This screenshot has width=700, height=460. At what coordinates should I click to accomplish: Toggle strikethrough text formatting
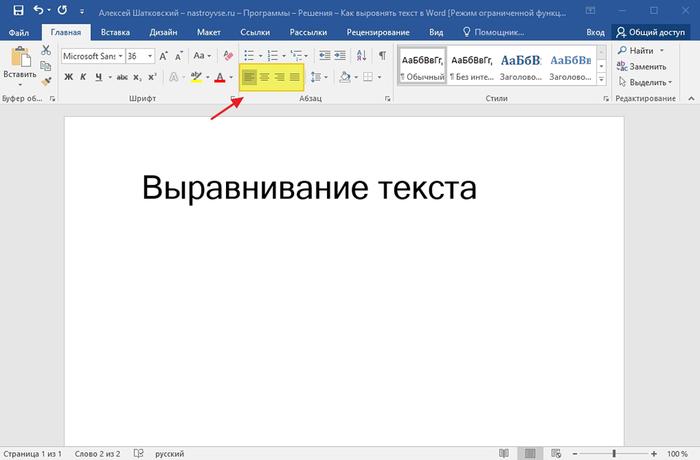122,77
